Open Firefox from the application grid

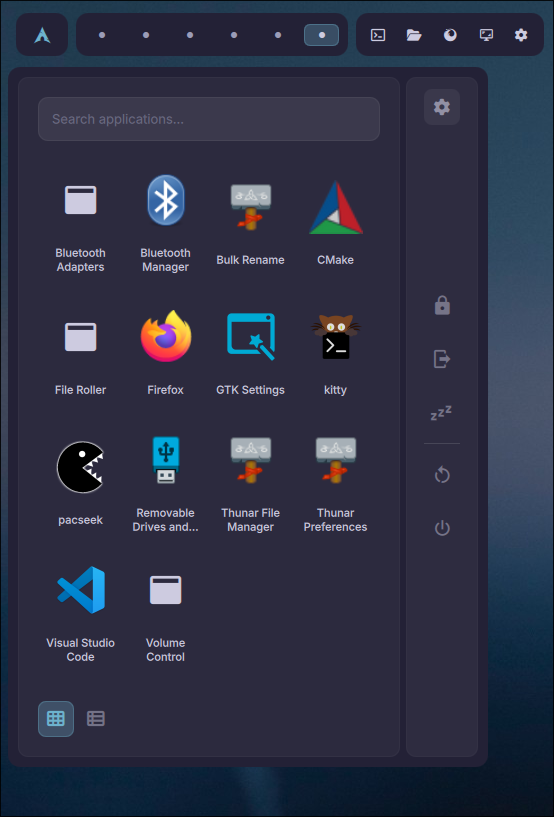click(x=165, y=354)
